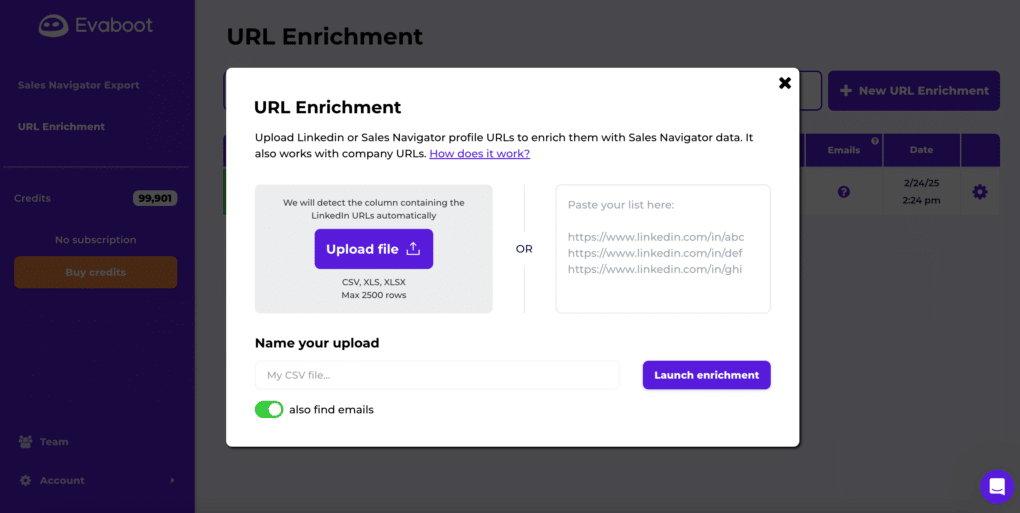The image size is (1020, 513).
Task: Click the question mark in Emails row
Action: (x=844, y=191)
